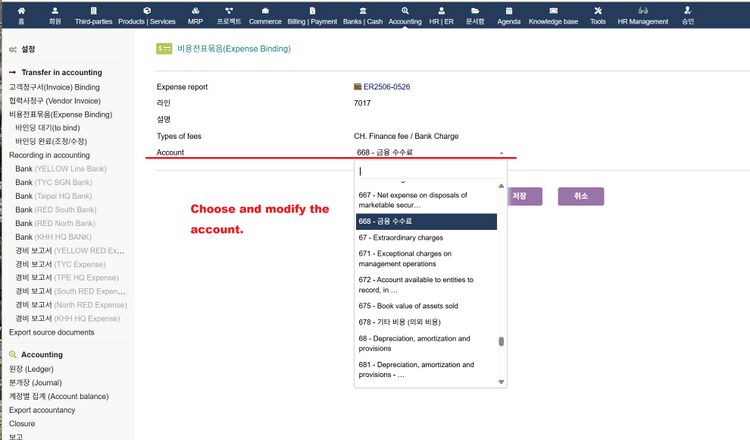Click the account list scrollbar thumb

click(x=501, y=341)
